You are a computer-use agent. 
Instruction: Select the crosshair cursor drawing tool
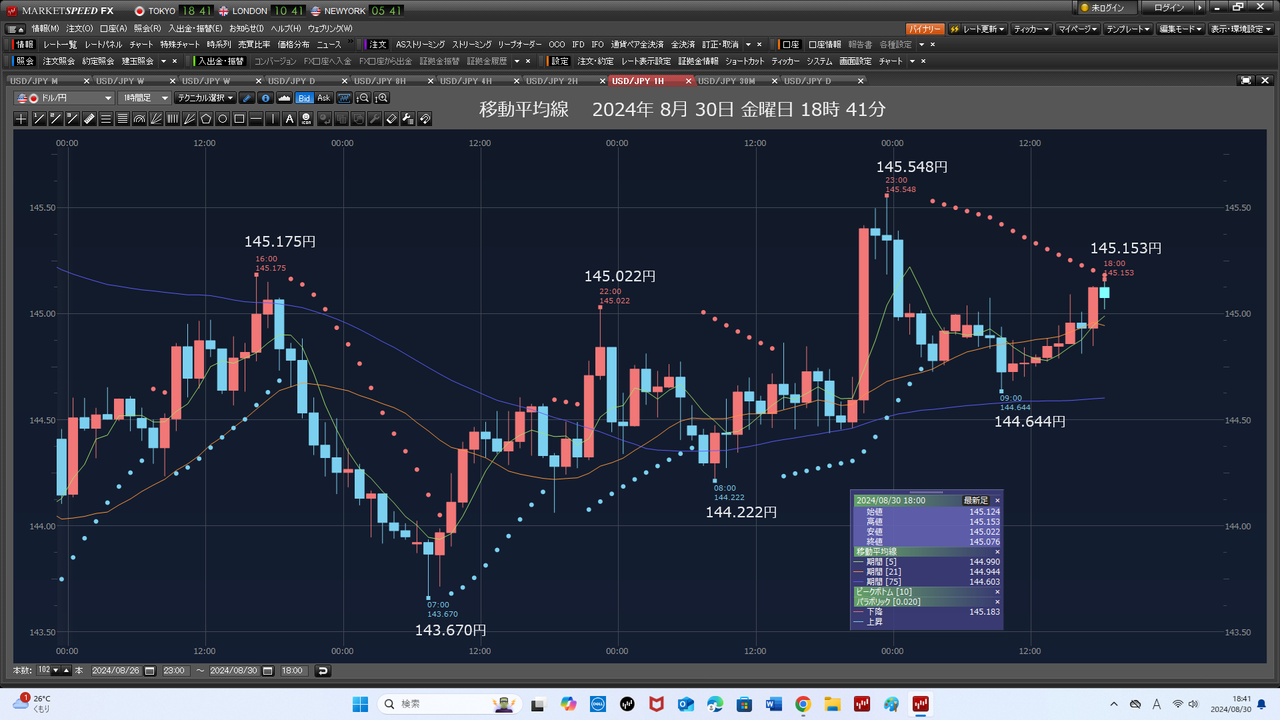point(22,119)
